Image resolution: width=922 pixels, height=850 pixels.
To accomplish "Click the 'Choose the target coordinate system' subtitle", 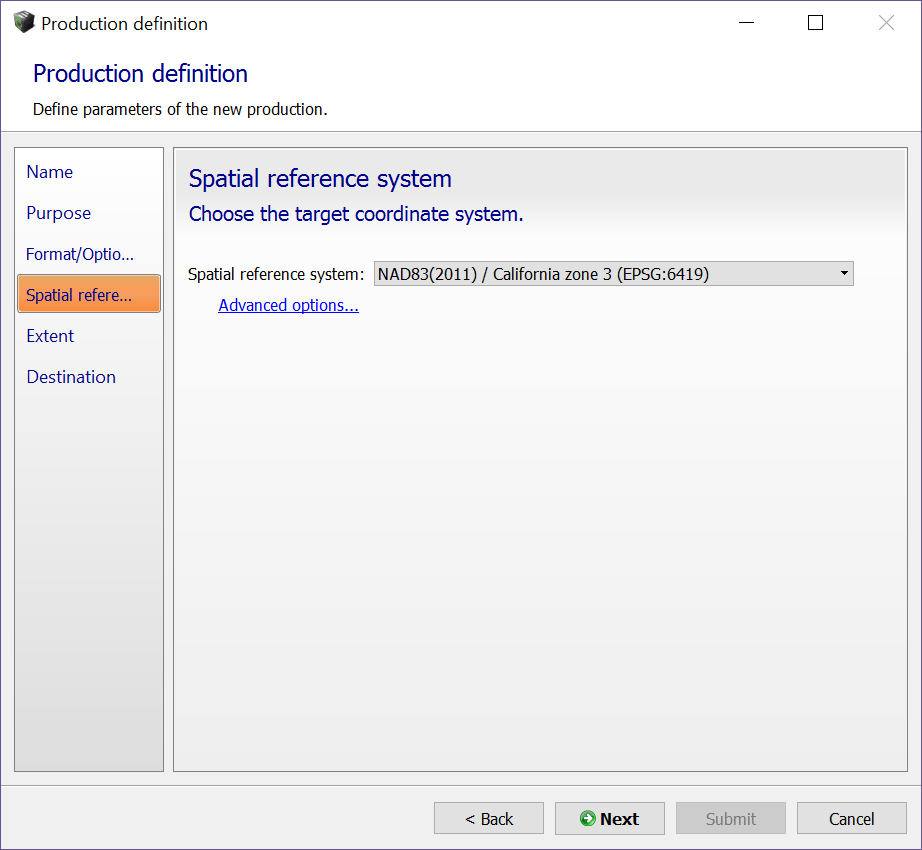I will point(356,214).
